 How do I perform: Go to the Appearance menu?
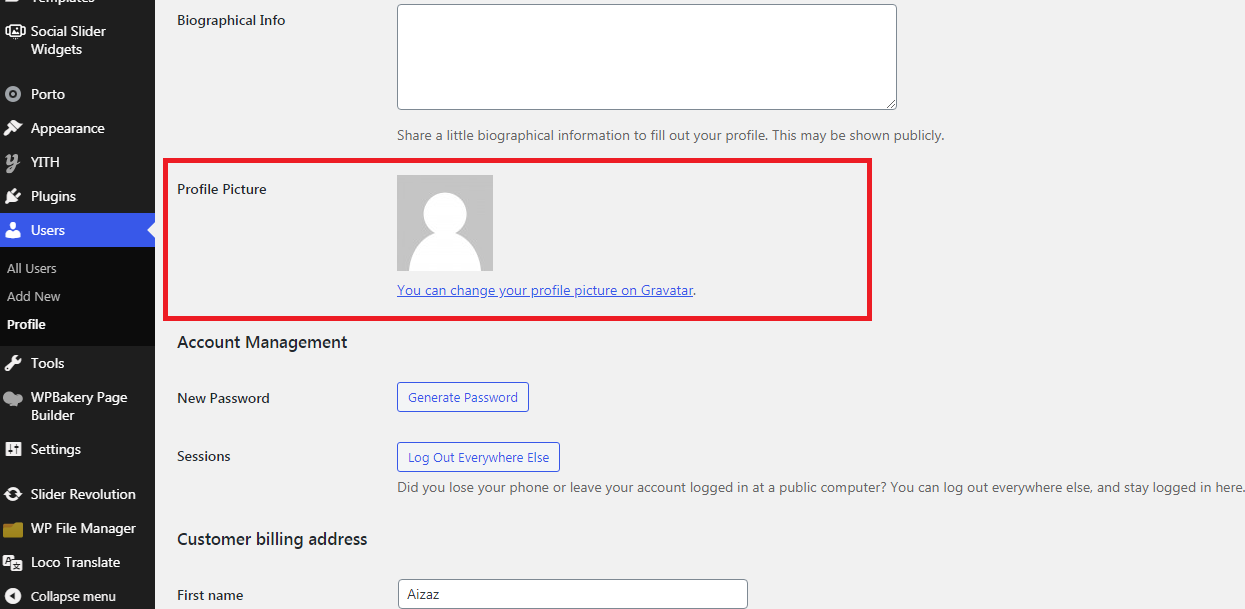click(77, 128)
